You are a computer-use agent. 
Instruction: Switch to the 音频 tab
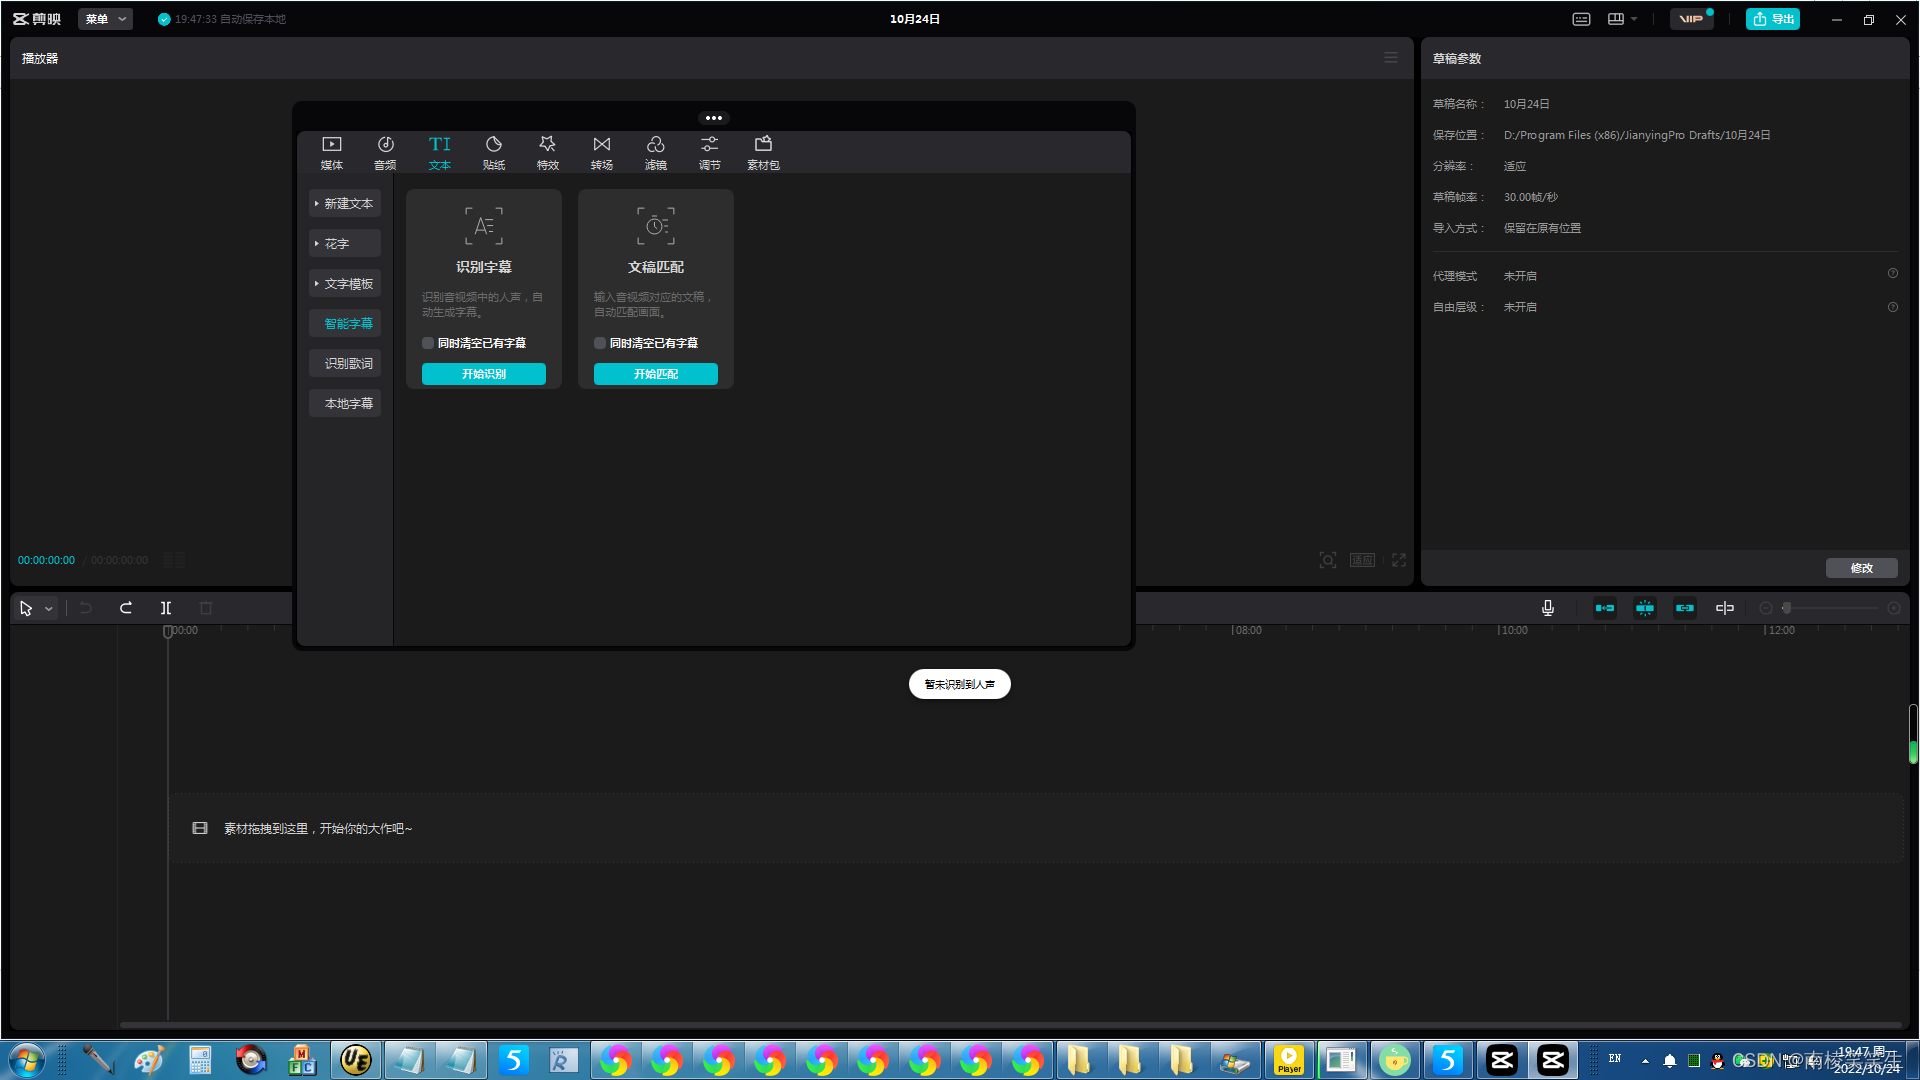[385, 152]
